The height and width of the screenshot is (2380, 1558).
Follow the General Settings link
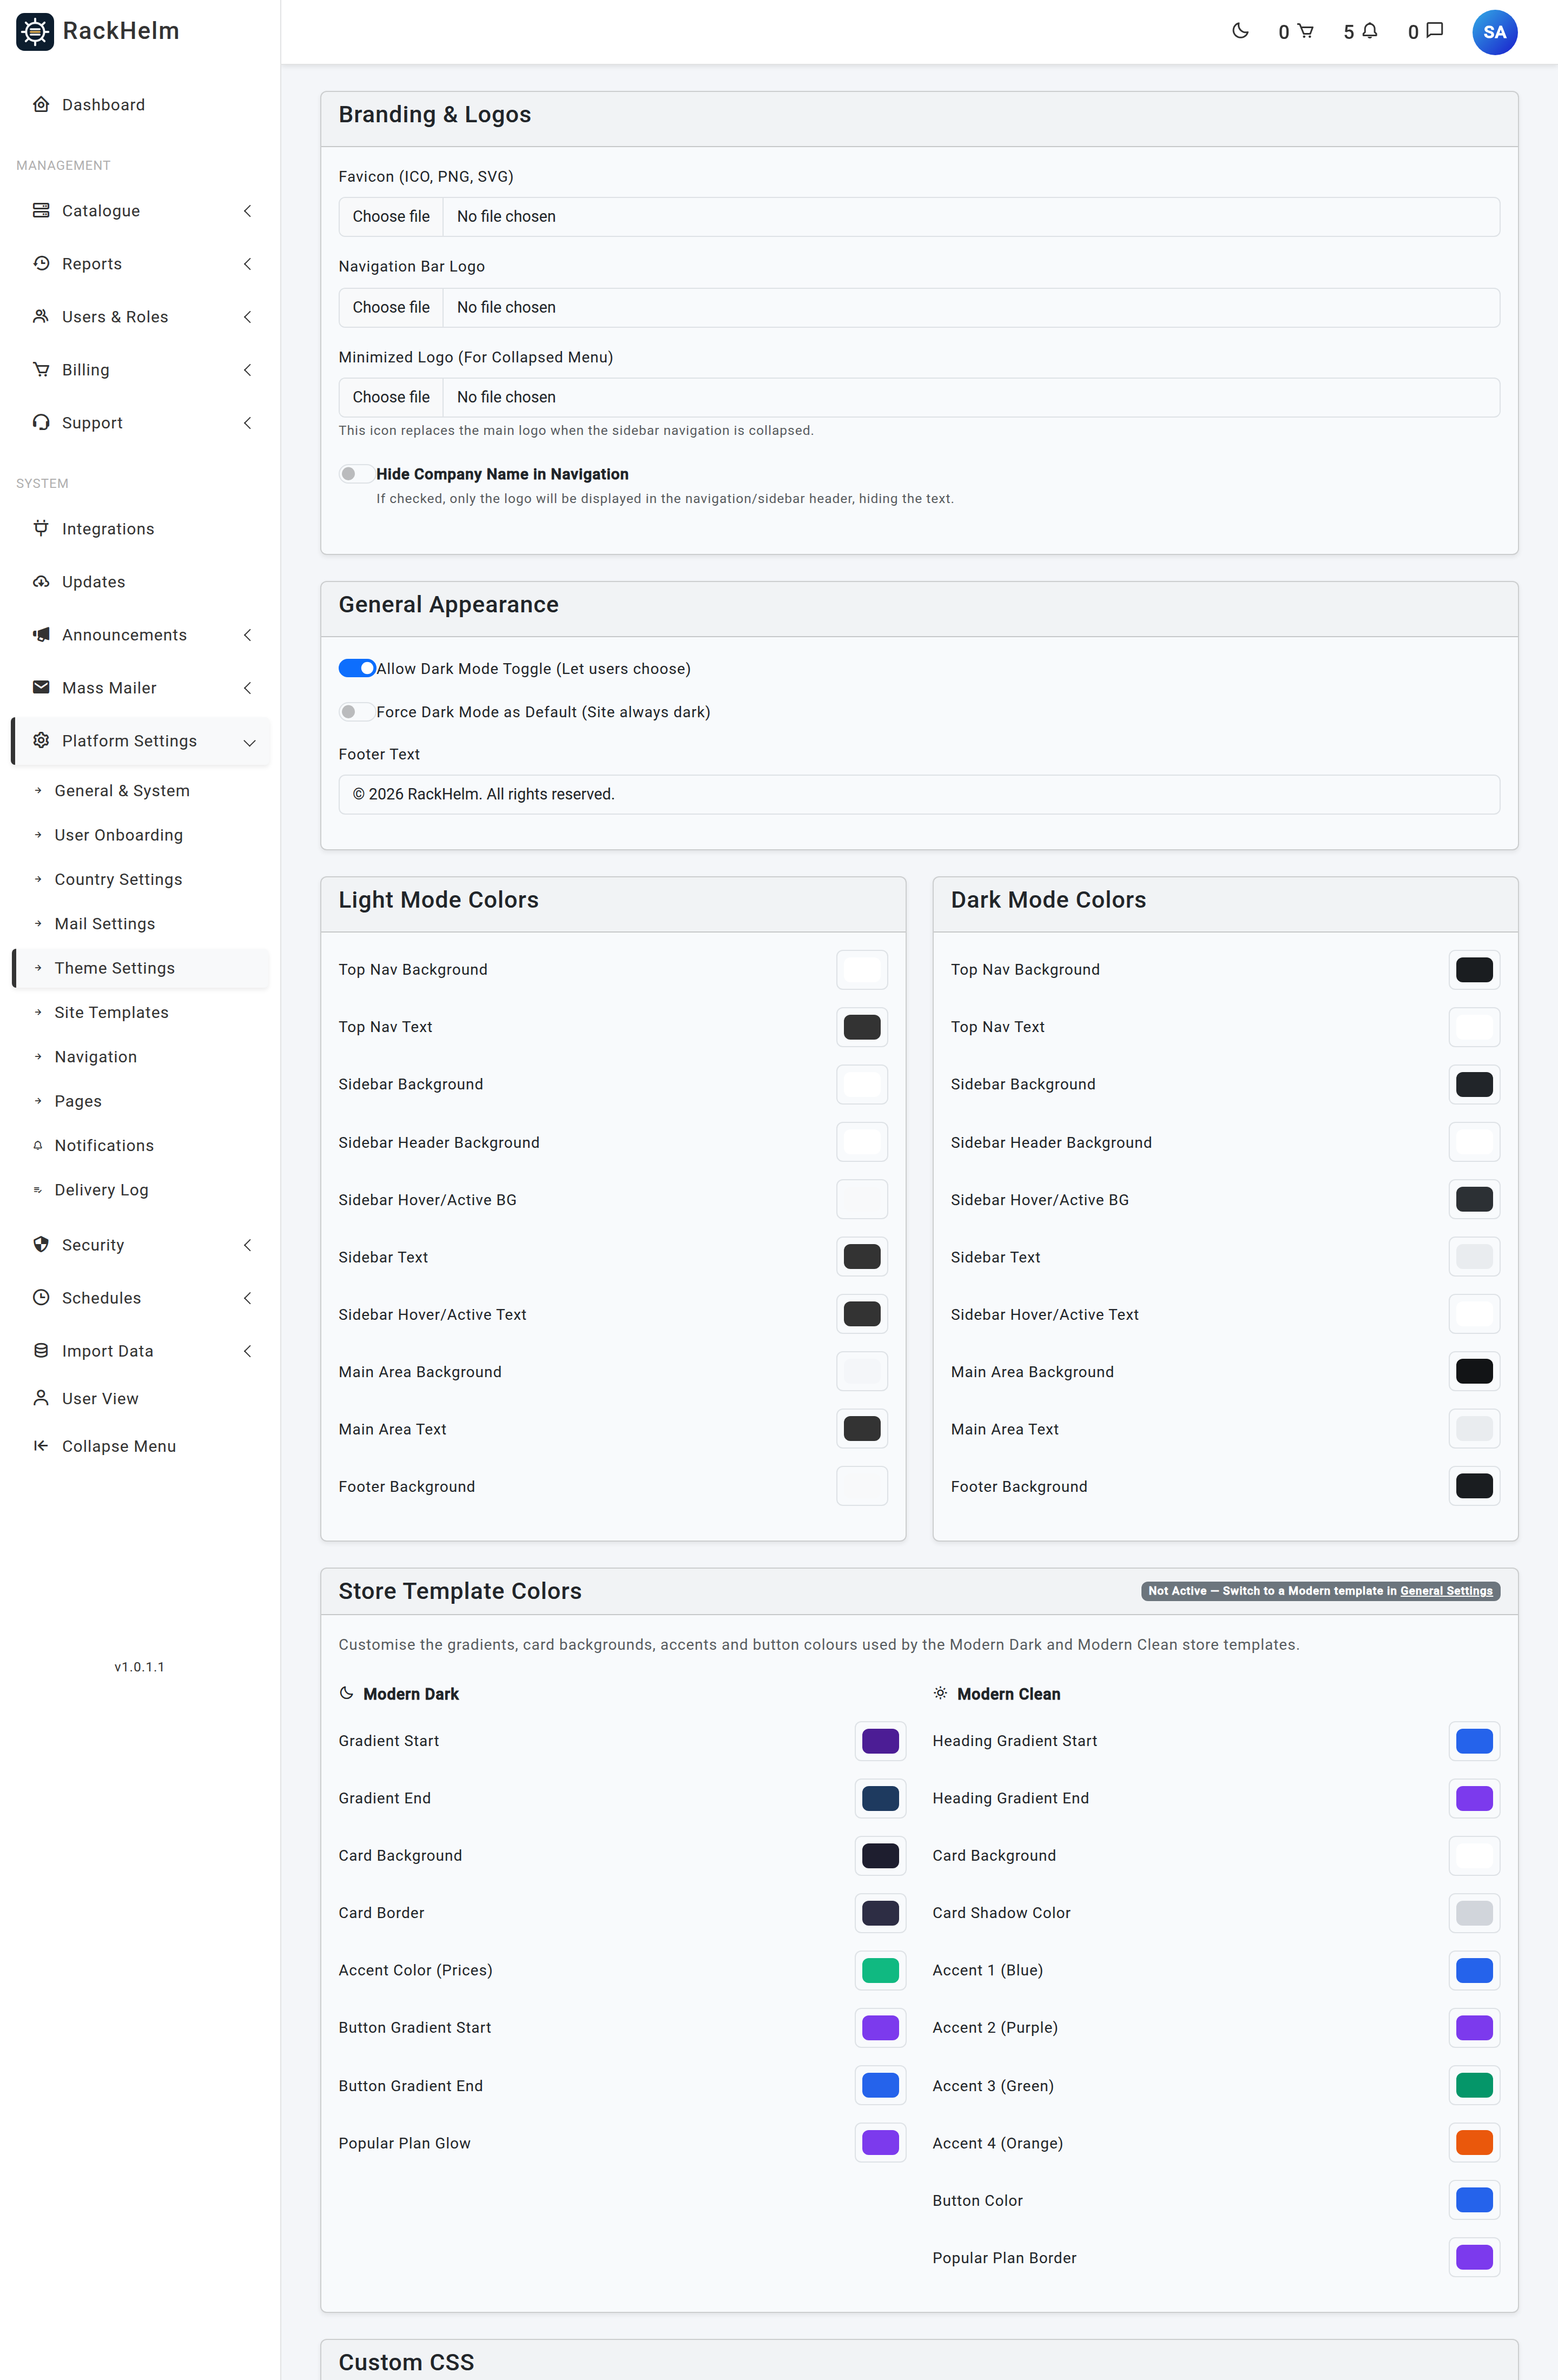click(x=1446, y=1591)
